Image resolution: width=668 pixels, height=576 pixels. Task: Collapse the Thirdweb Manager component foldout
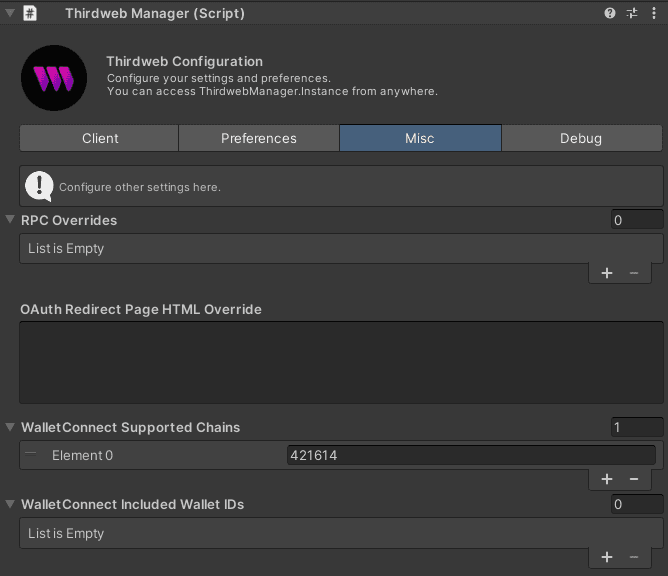point(8,14)
